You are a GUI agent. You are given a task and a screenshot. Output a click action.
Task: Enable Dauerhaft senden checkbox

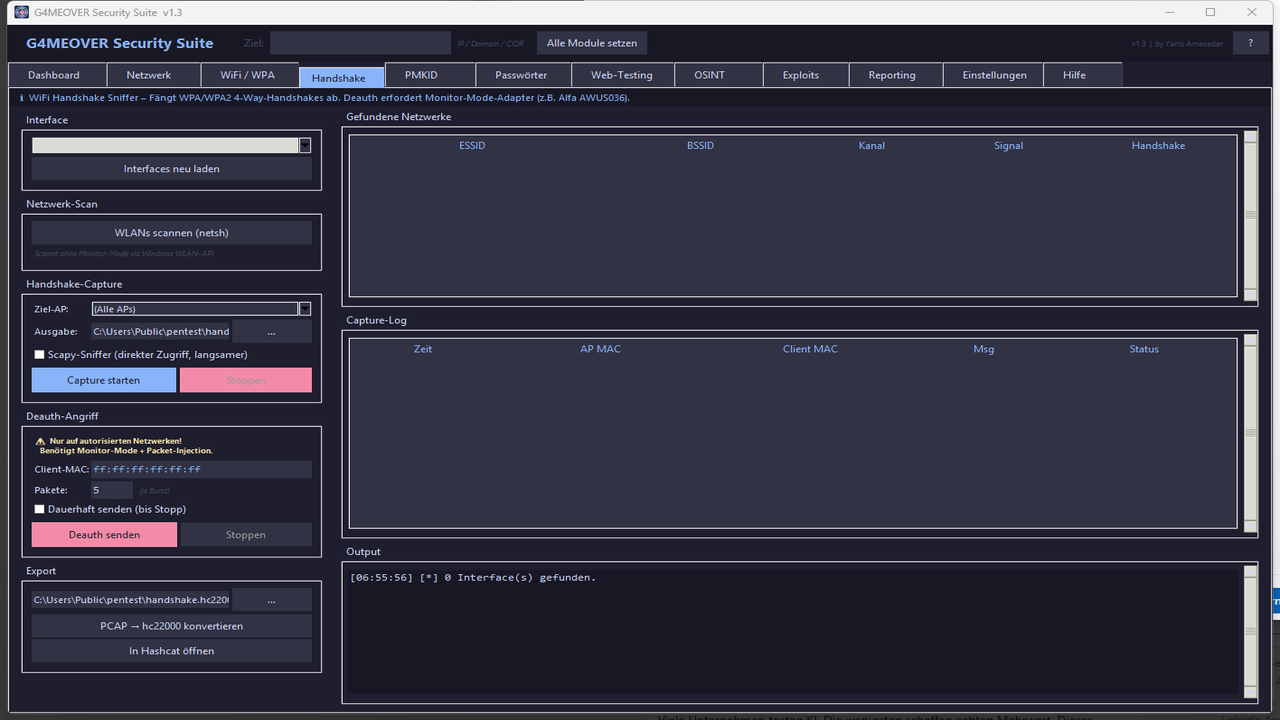40,510
